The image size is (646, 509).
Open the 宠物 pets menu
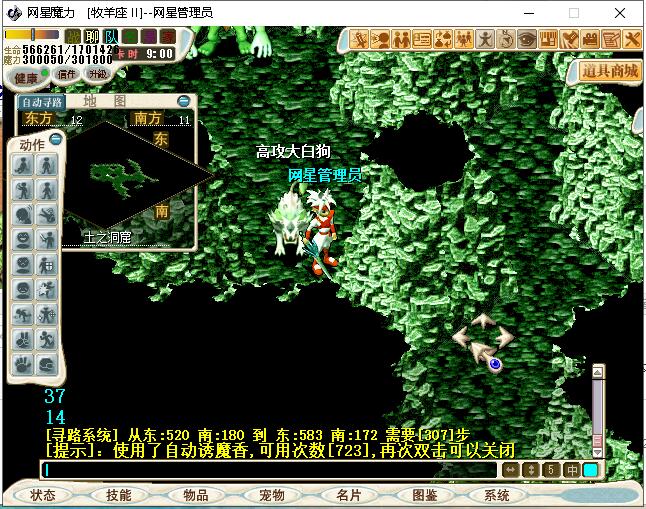pos(272,495)
